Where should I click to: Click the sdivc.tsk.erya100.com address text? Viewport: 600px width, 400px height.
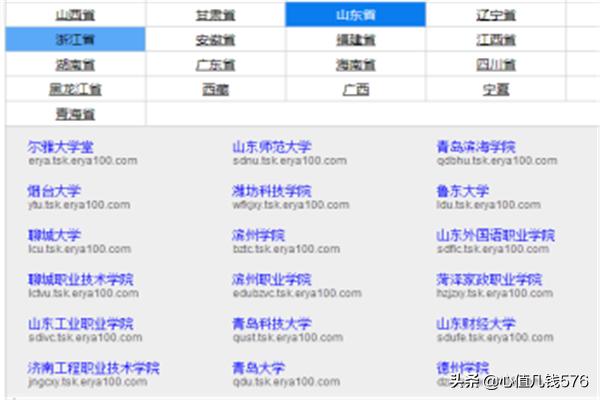tap(85, 338)
